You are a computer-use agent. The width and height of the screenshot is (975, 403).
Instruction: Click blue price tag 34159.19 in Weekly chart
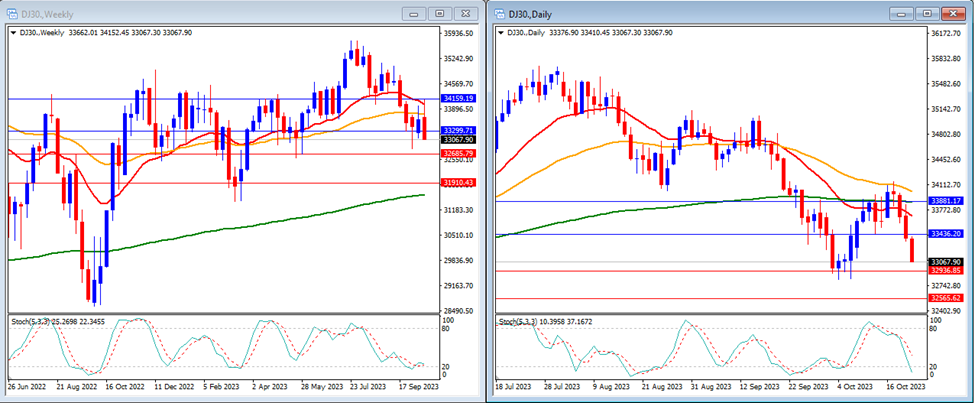point(458,98)
